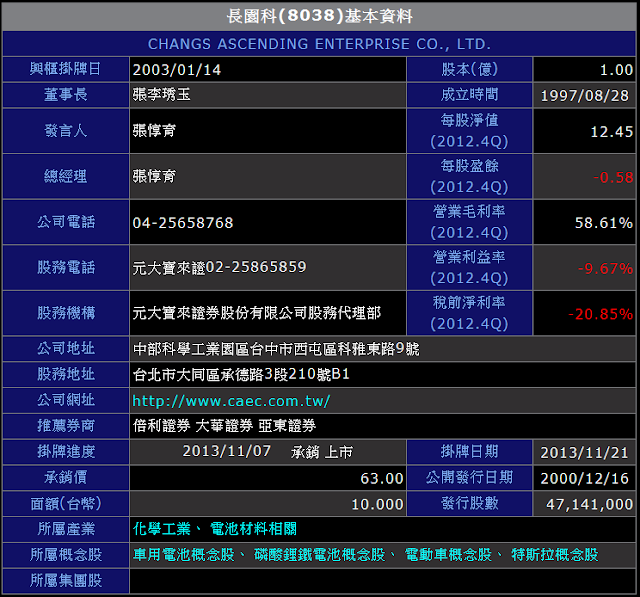Click the address 中部科學工業園區台中市西屯區科雅東路9號
Viewport: 640px width, 597px height.
pos(276,349)
